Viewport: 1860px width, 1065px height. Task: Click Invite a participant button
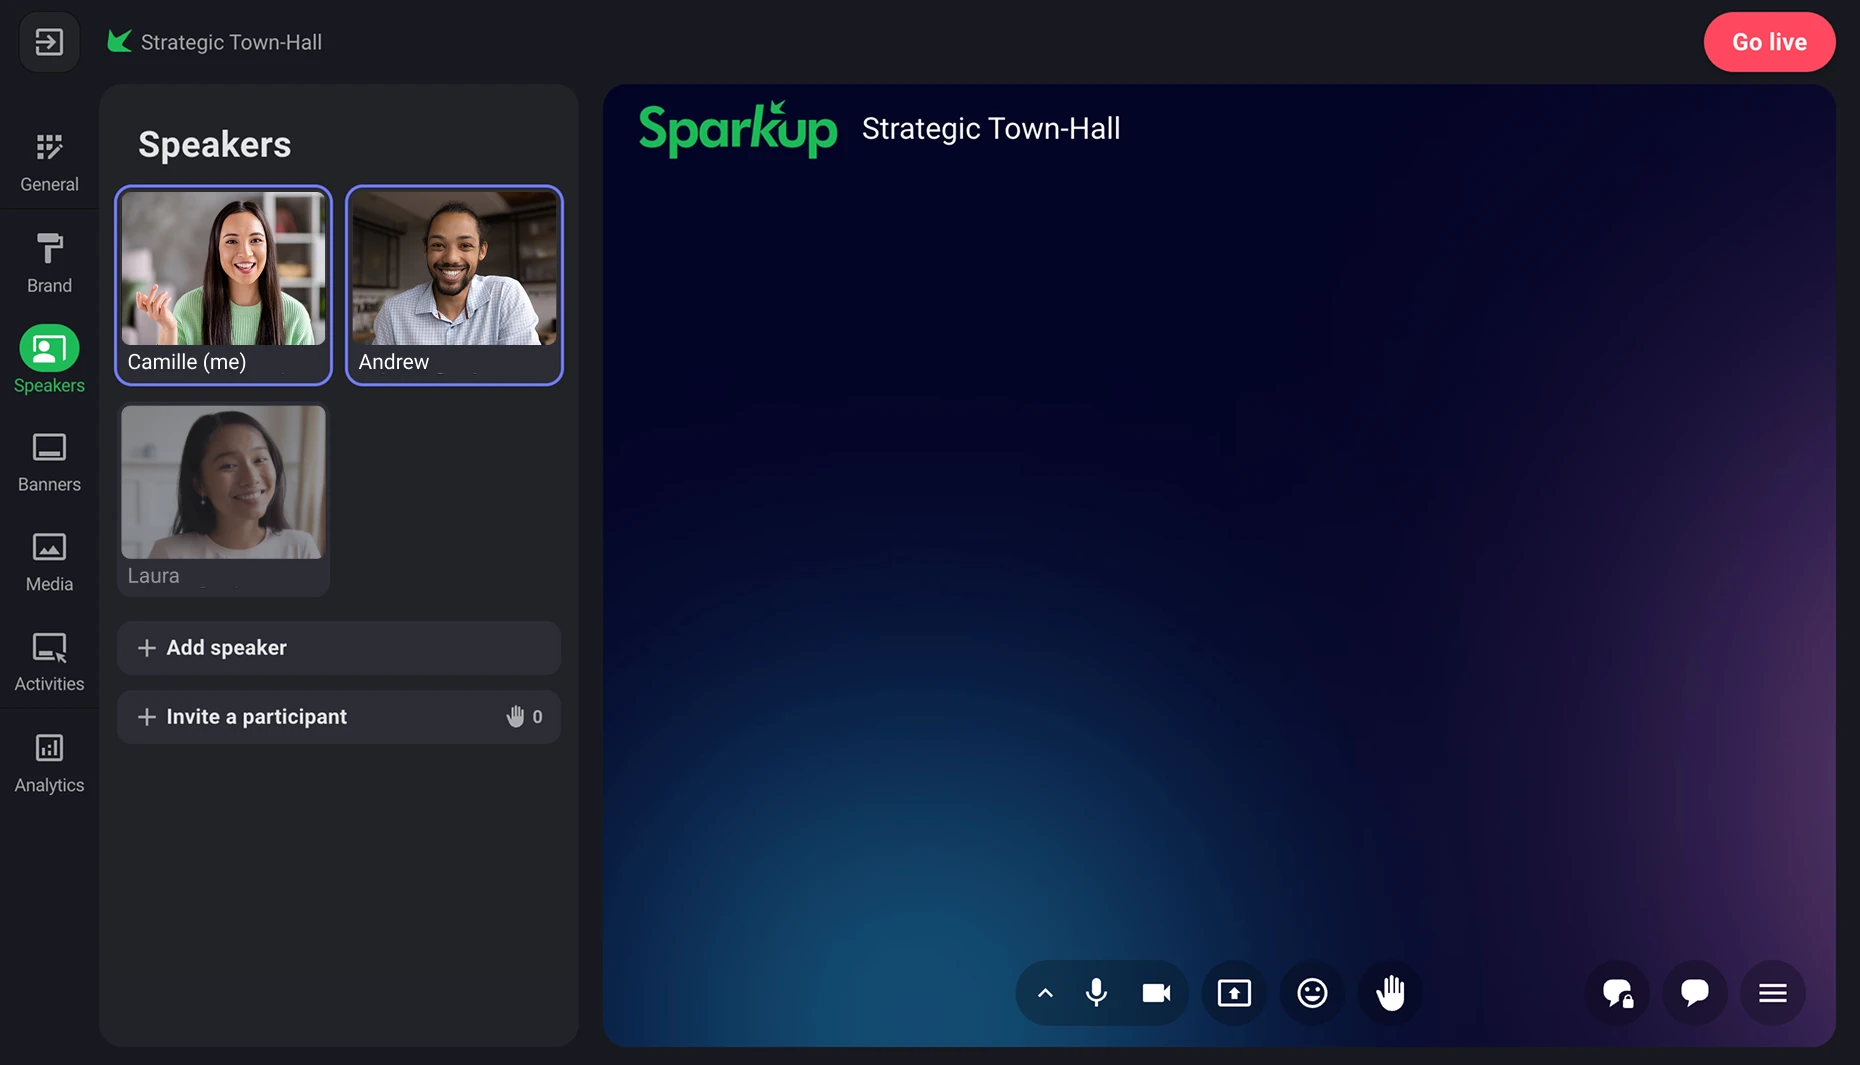pos(339,717)
